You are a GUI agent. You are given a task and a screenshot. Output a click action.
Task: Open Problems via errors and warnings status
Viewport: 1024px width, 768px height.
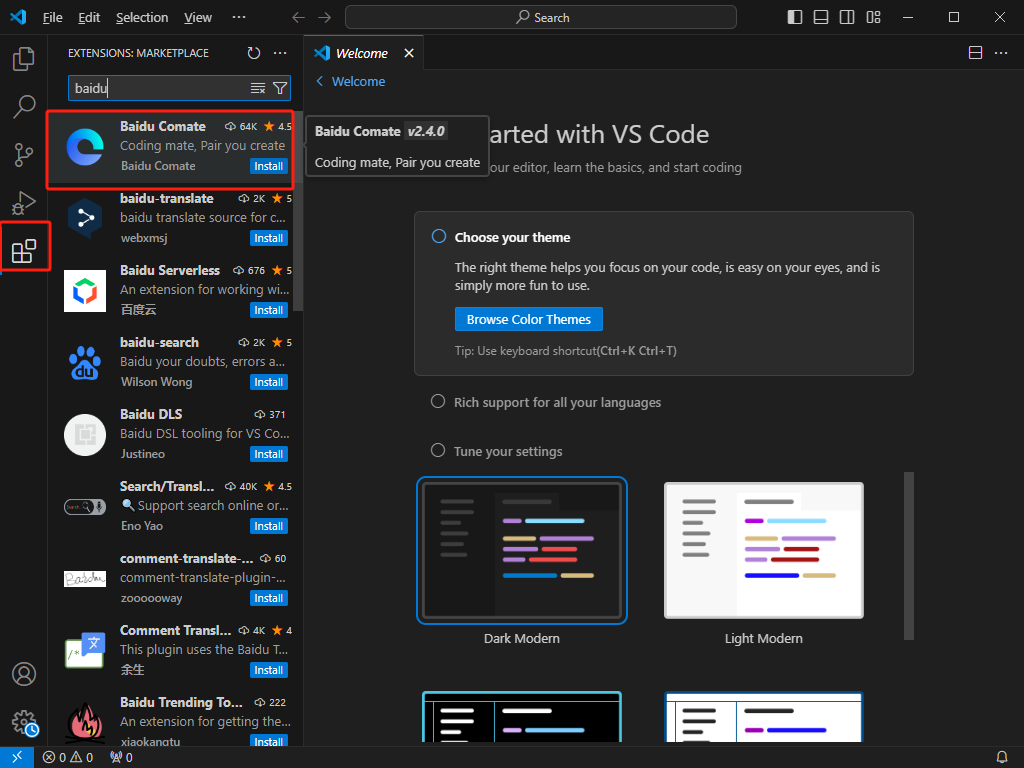click(68, 758)
